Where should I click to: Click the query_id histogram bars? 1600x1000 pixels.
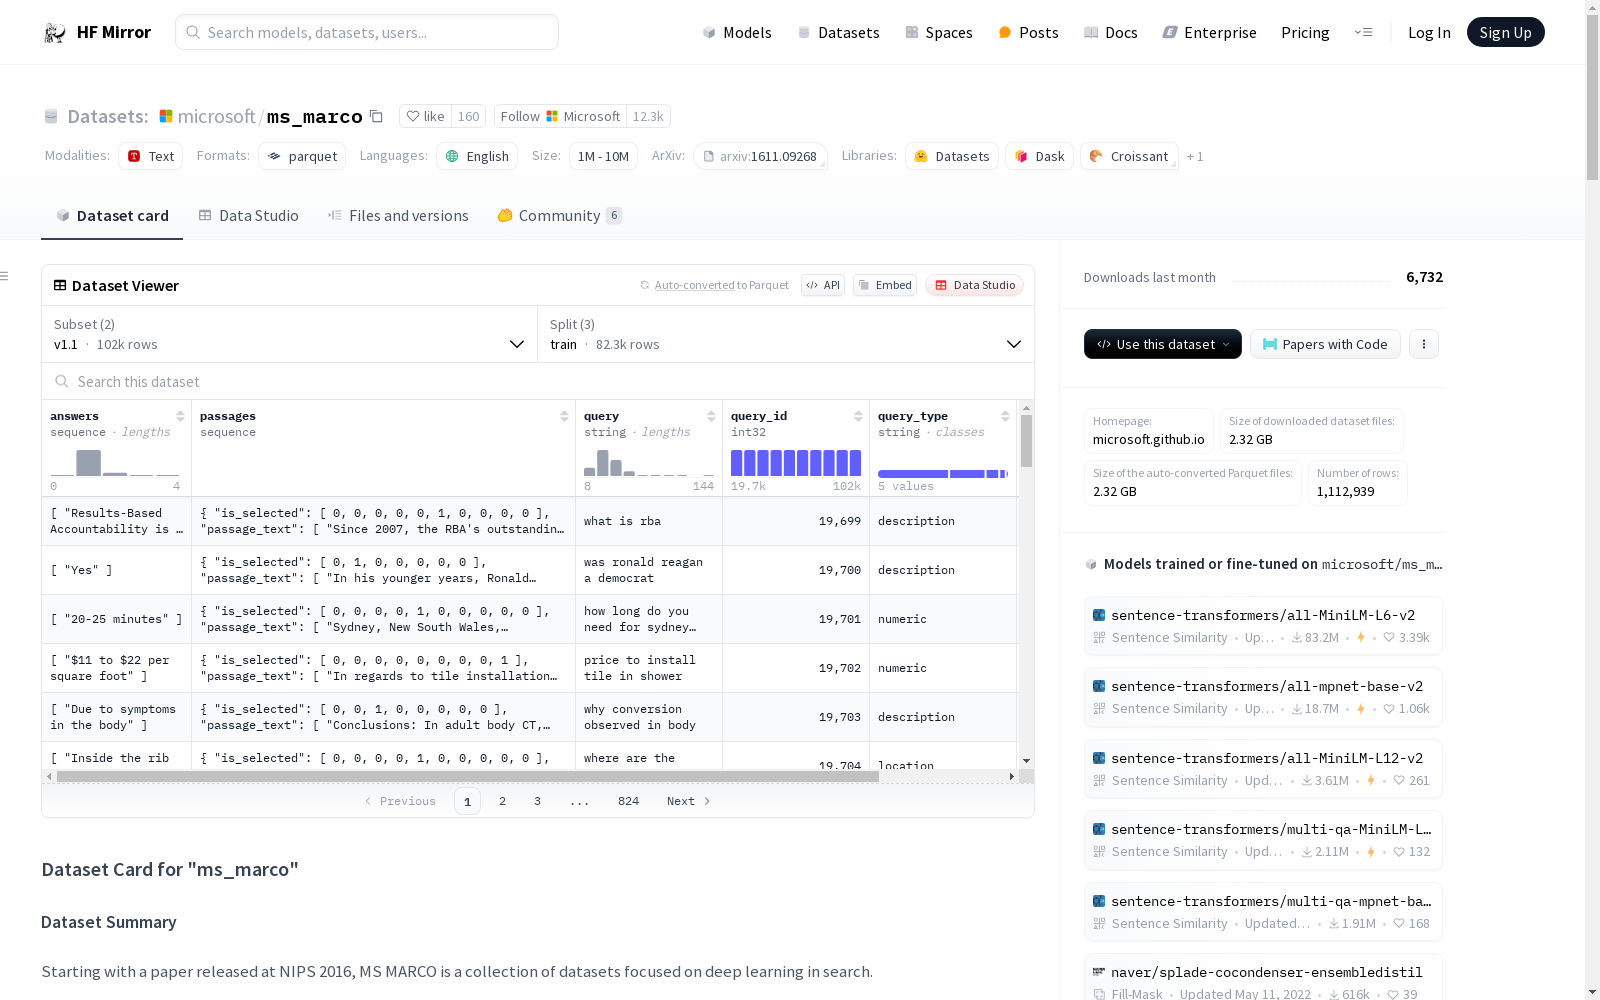click(x=796, y=463)
